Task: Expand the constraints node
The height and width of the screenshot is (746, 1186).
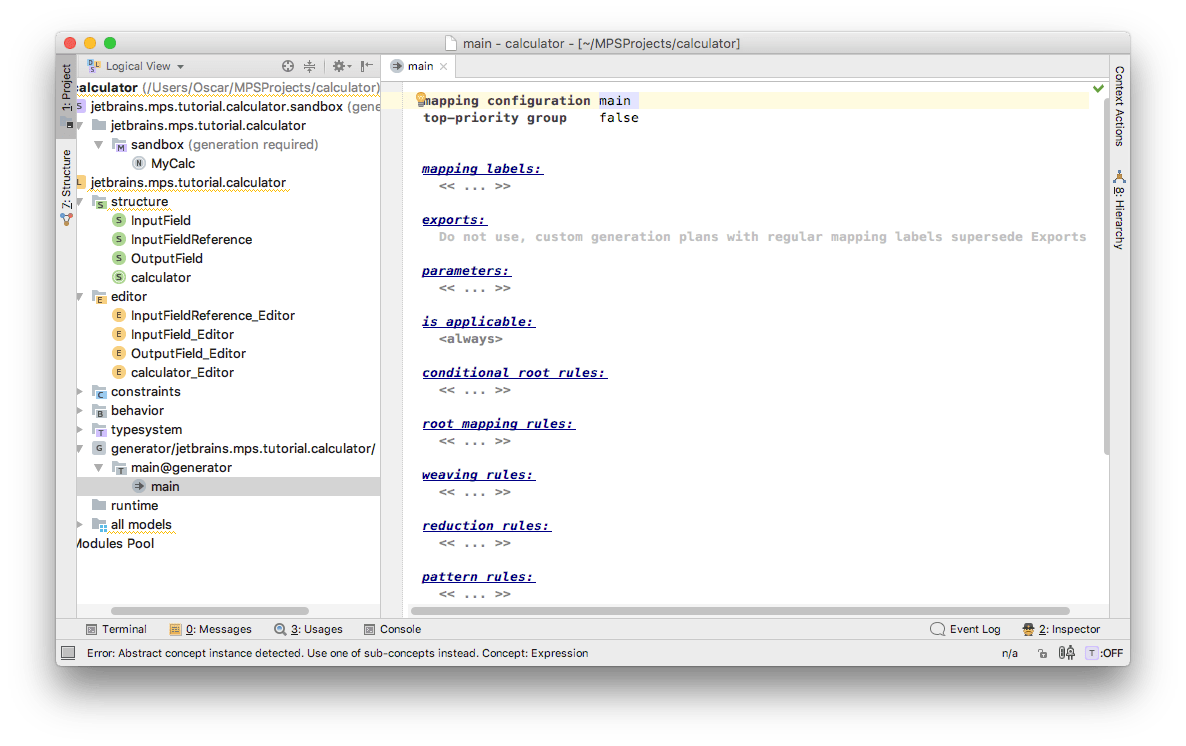Action: coord(82,392)
